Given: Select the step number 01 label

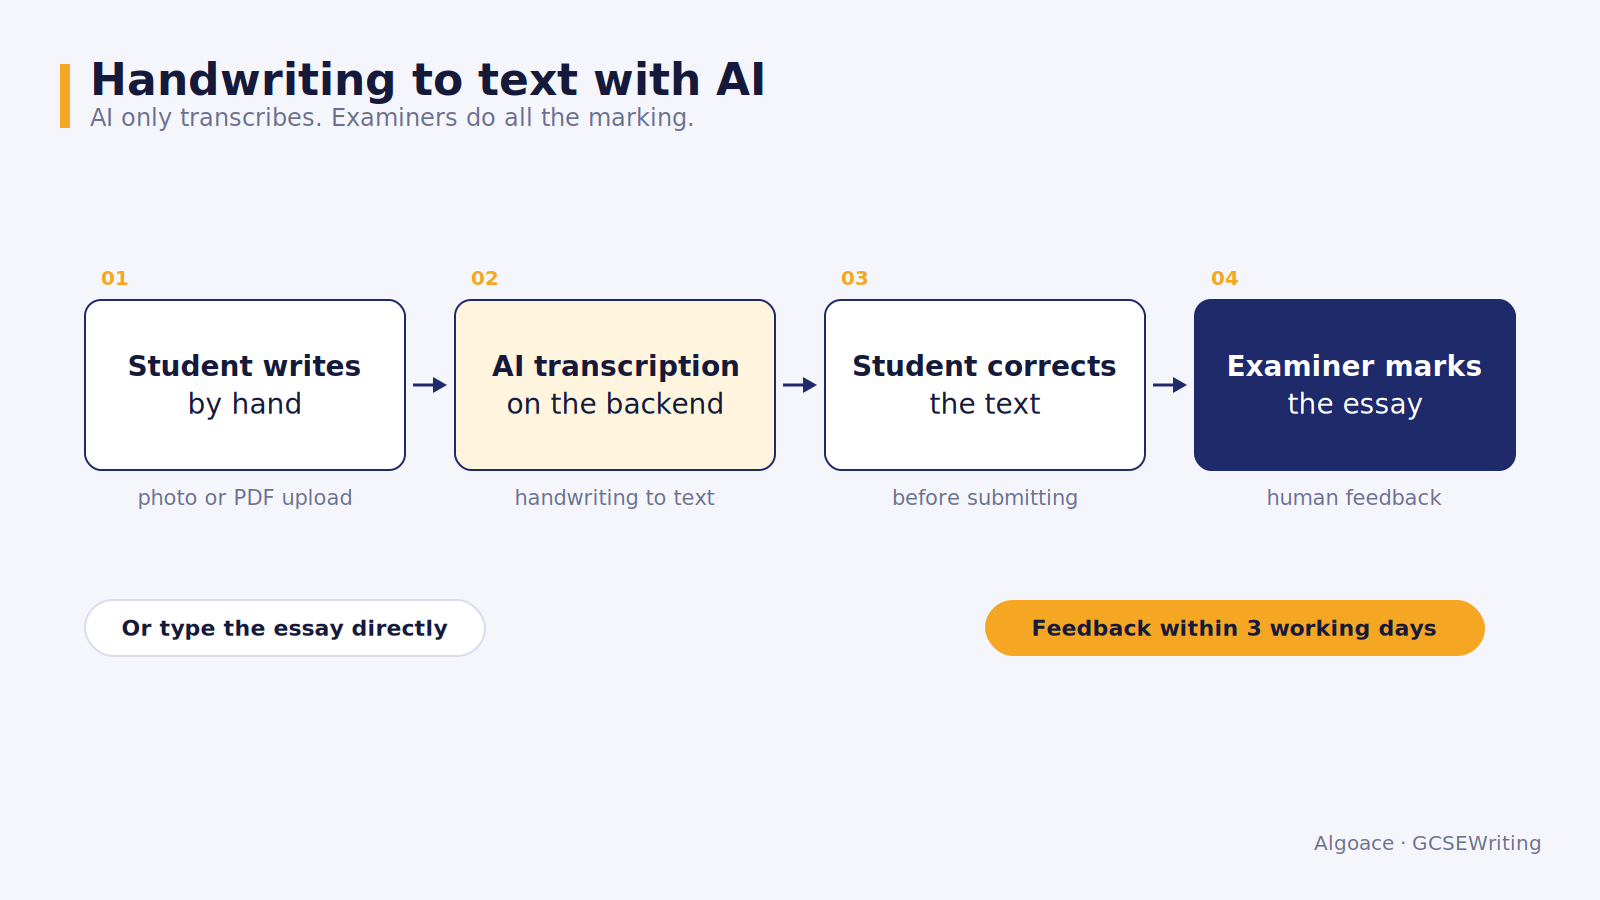Looking at the screenshot, I should [x=115, y=278].
